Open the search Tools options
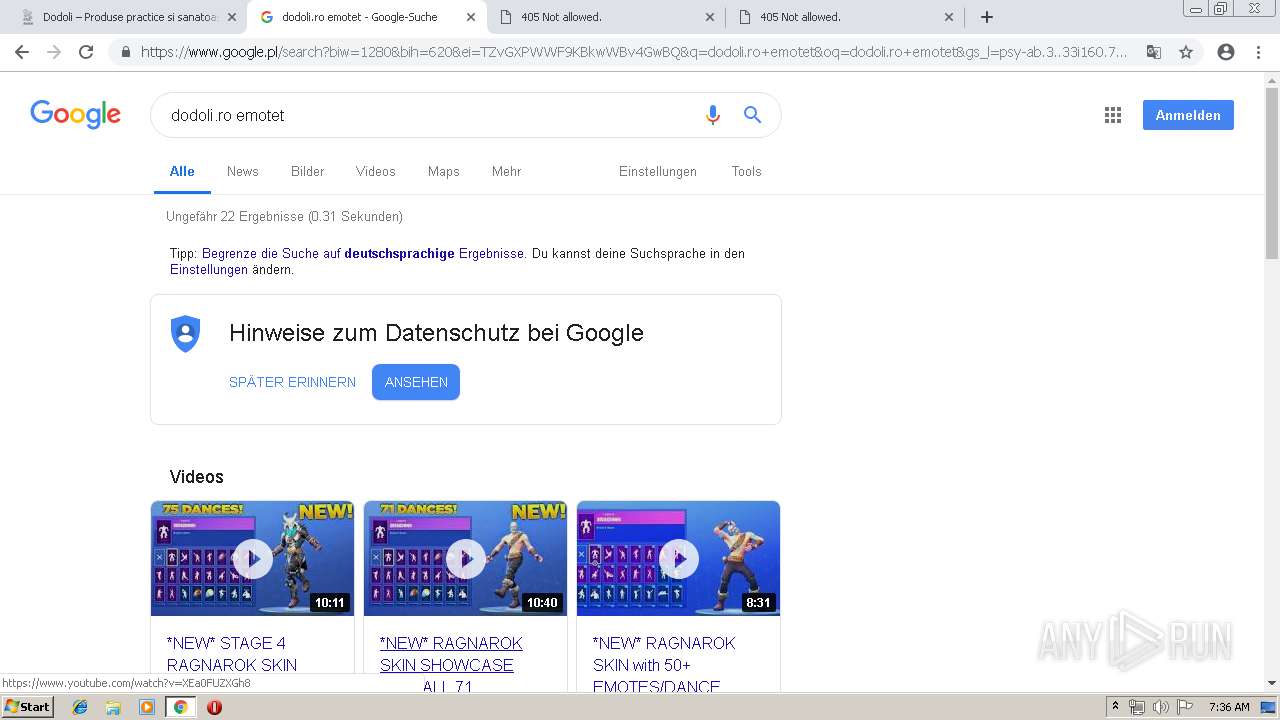The image size is (1280, 720). 747,171
